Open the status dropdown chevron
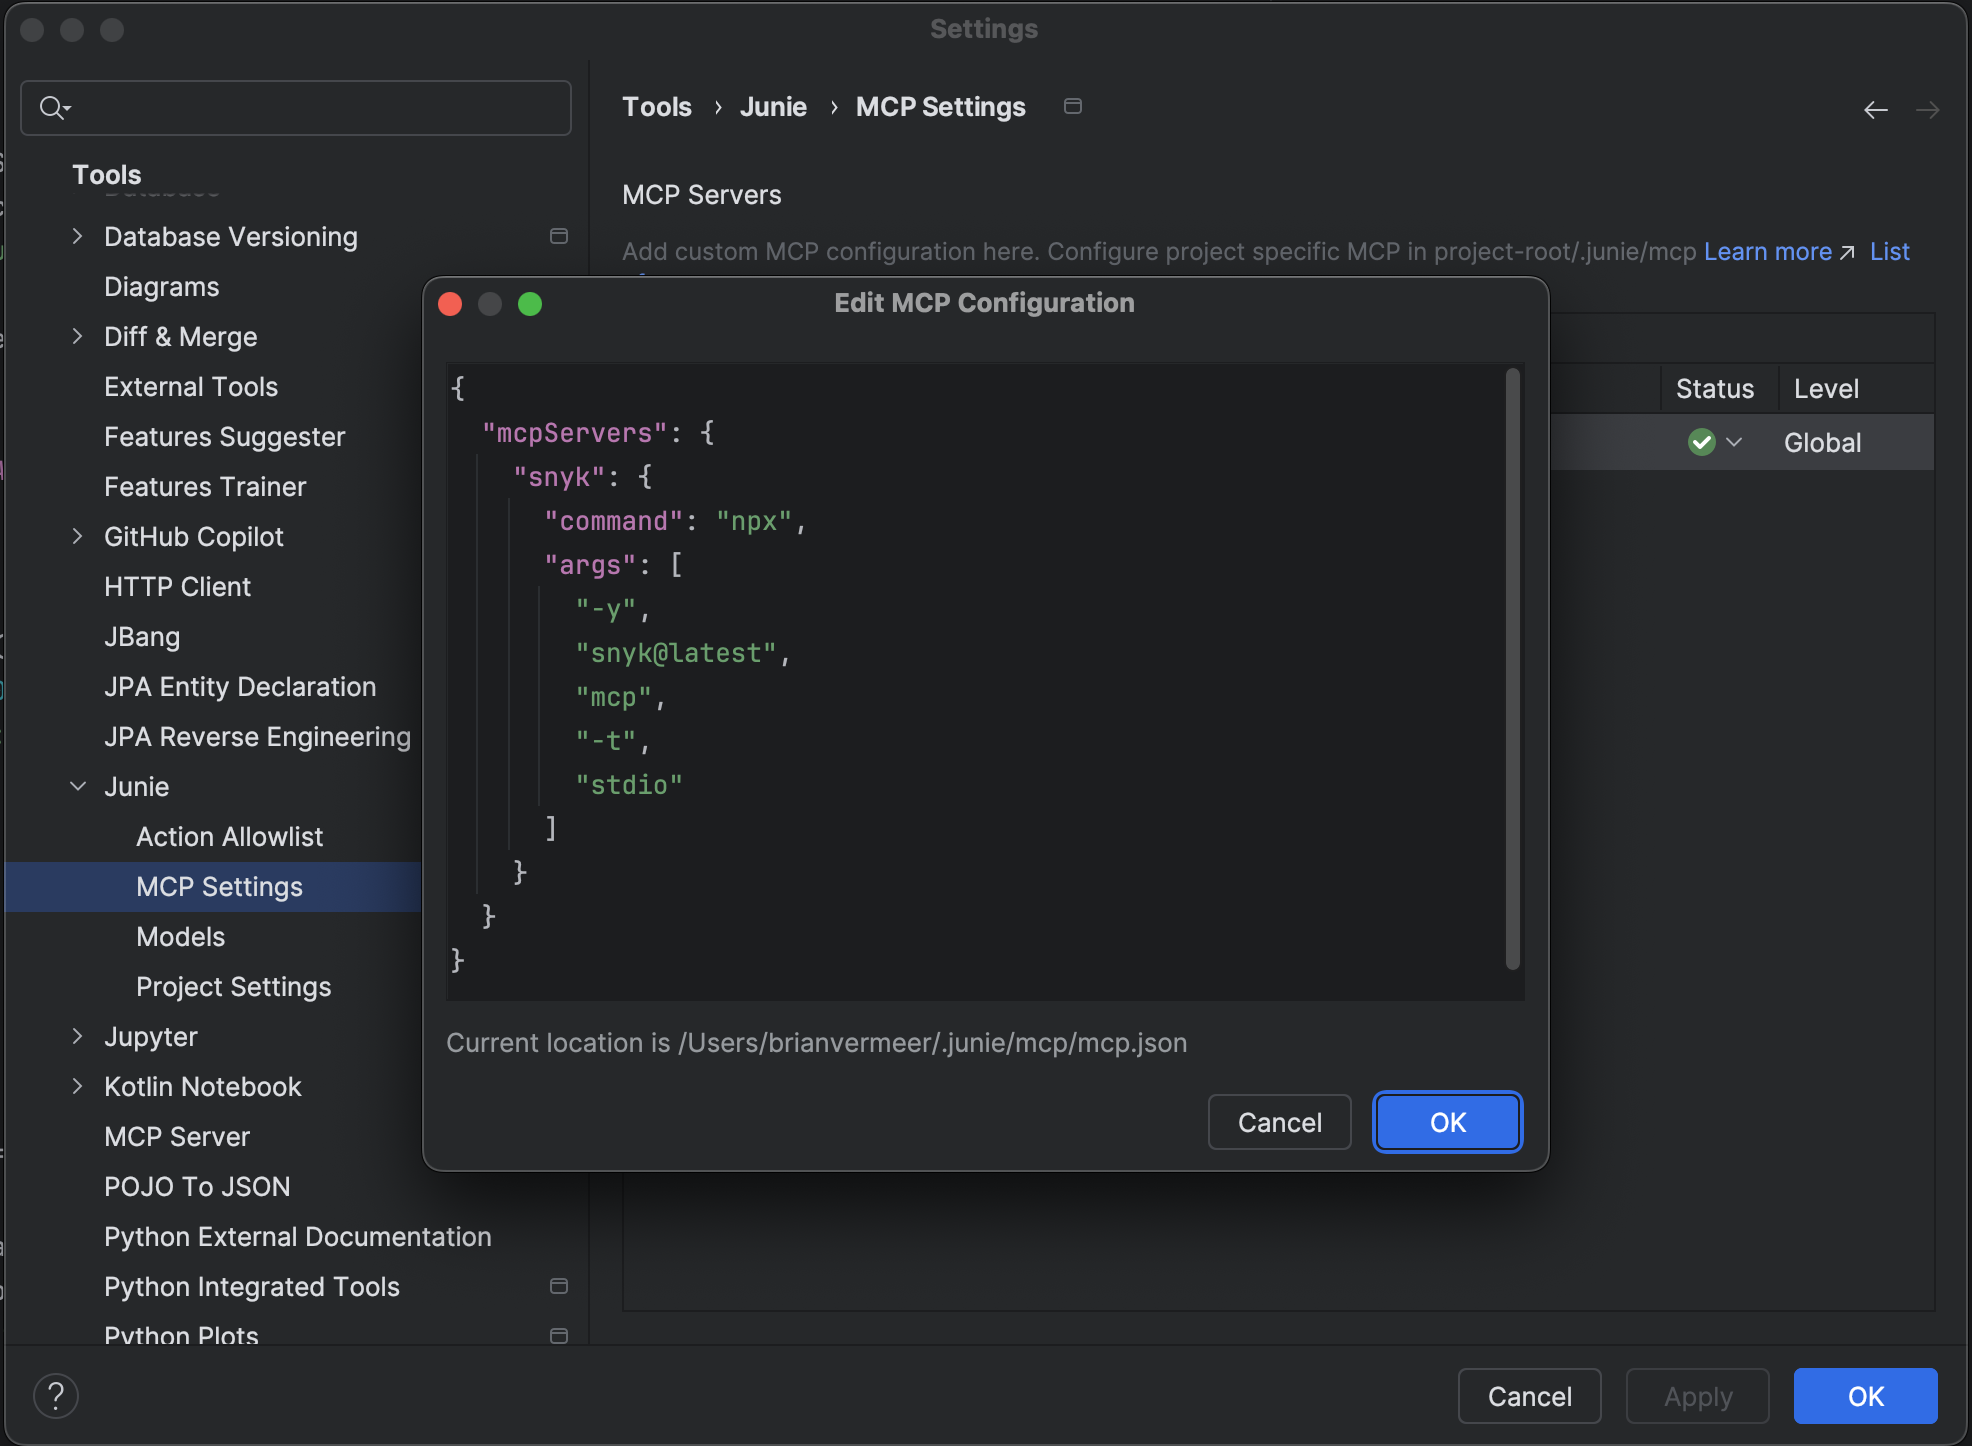This screenshot has width=1972, height=1446. tap(1735, 442)
